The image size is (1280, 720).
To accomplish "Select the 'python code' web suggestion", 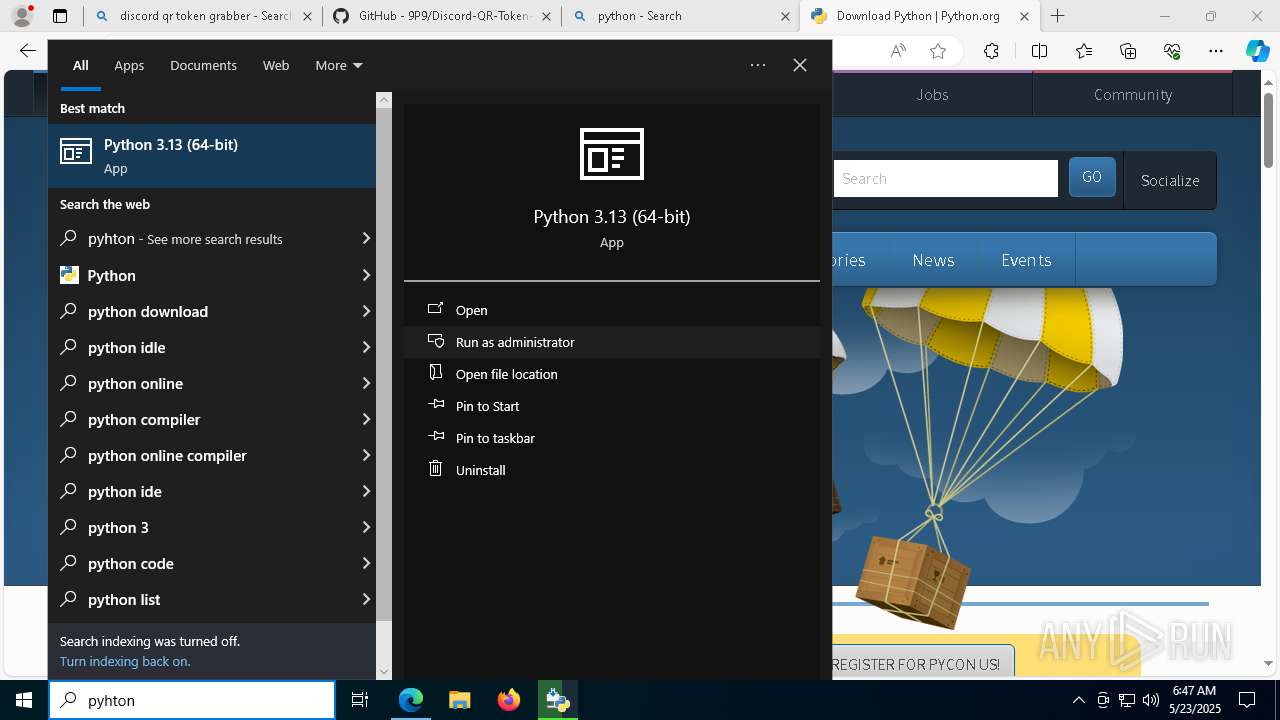I will 212,563.
